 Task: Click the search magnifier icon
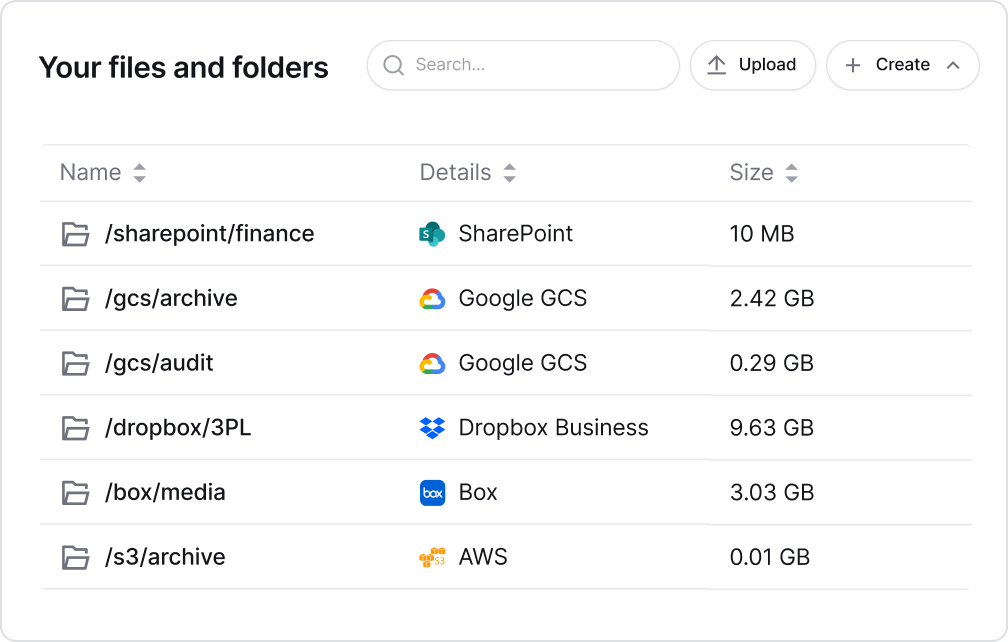(394, 64)
